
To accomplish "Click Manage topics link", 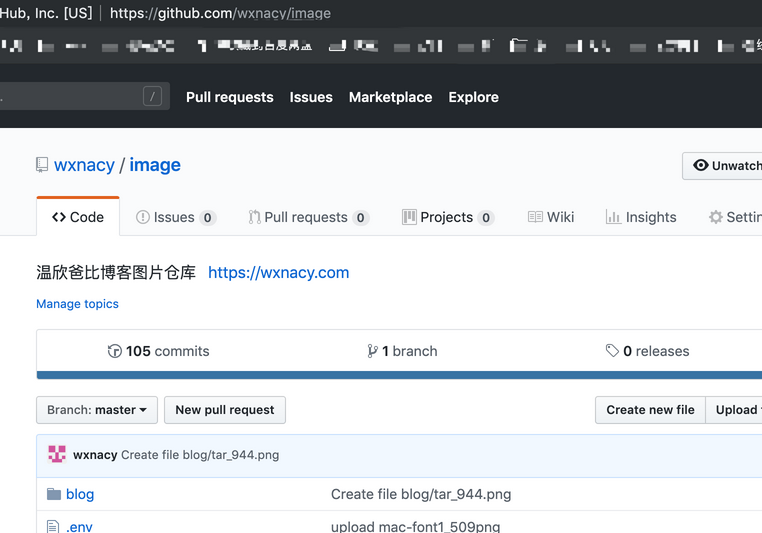I will tap(77, 304).
